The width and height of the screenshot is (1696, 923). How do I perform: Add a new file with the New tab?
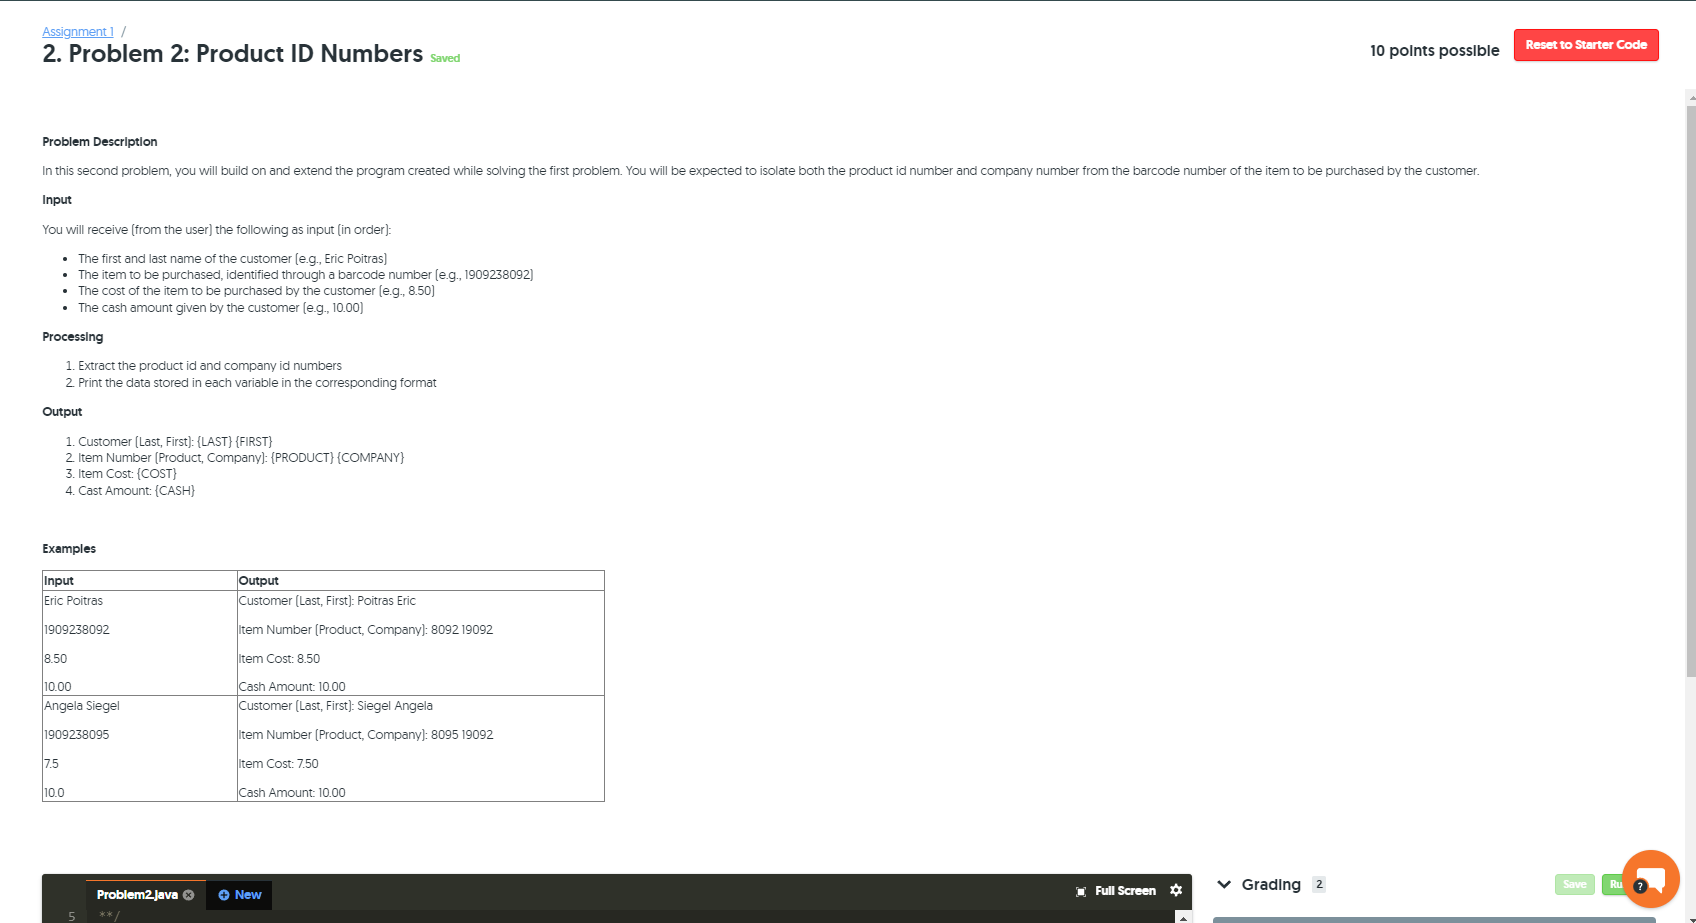pos(240,895)
